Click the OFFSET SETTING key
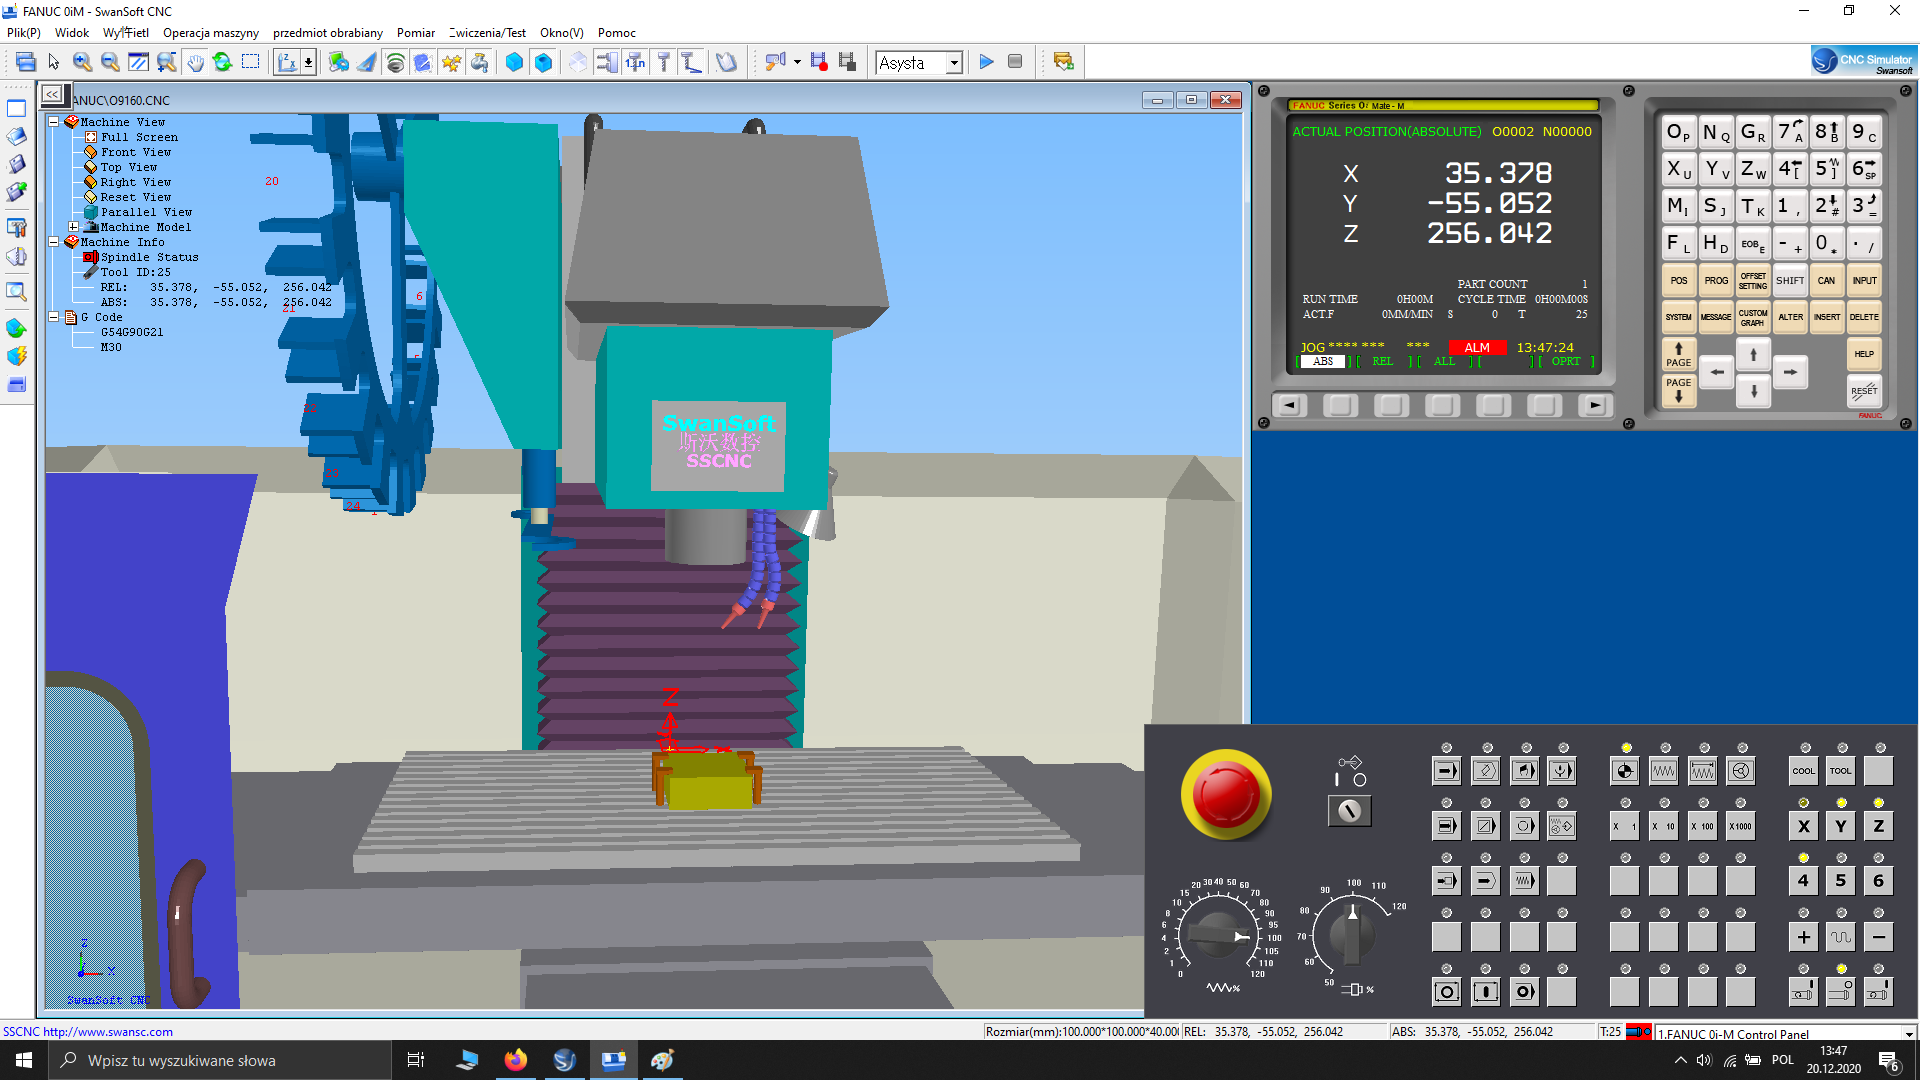The height and width of the screenshot is (1080, 1920). tap(1753, 281)
